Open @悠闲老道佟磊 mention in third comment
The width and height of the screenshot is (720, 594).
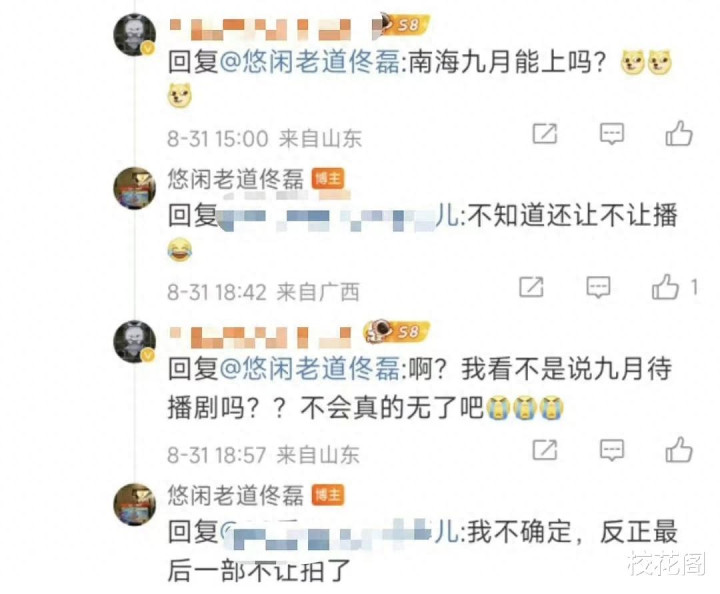[x=310, y=368]
